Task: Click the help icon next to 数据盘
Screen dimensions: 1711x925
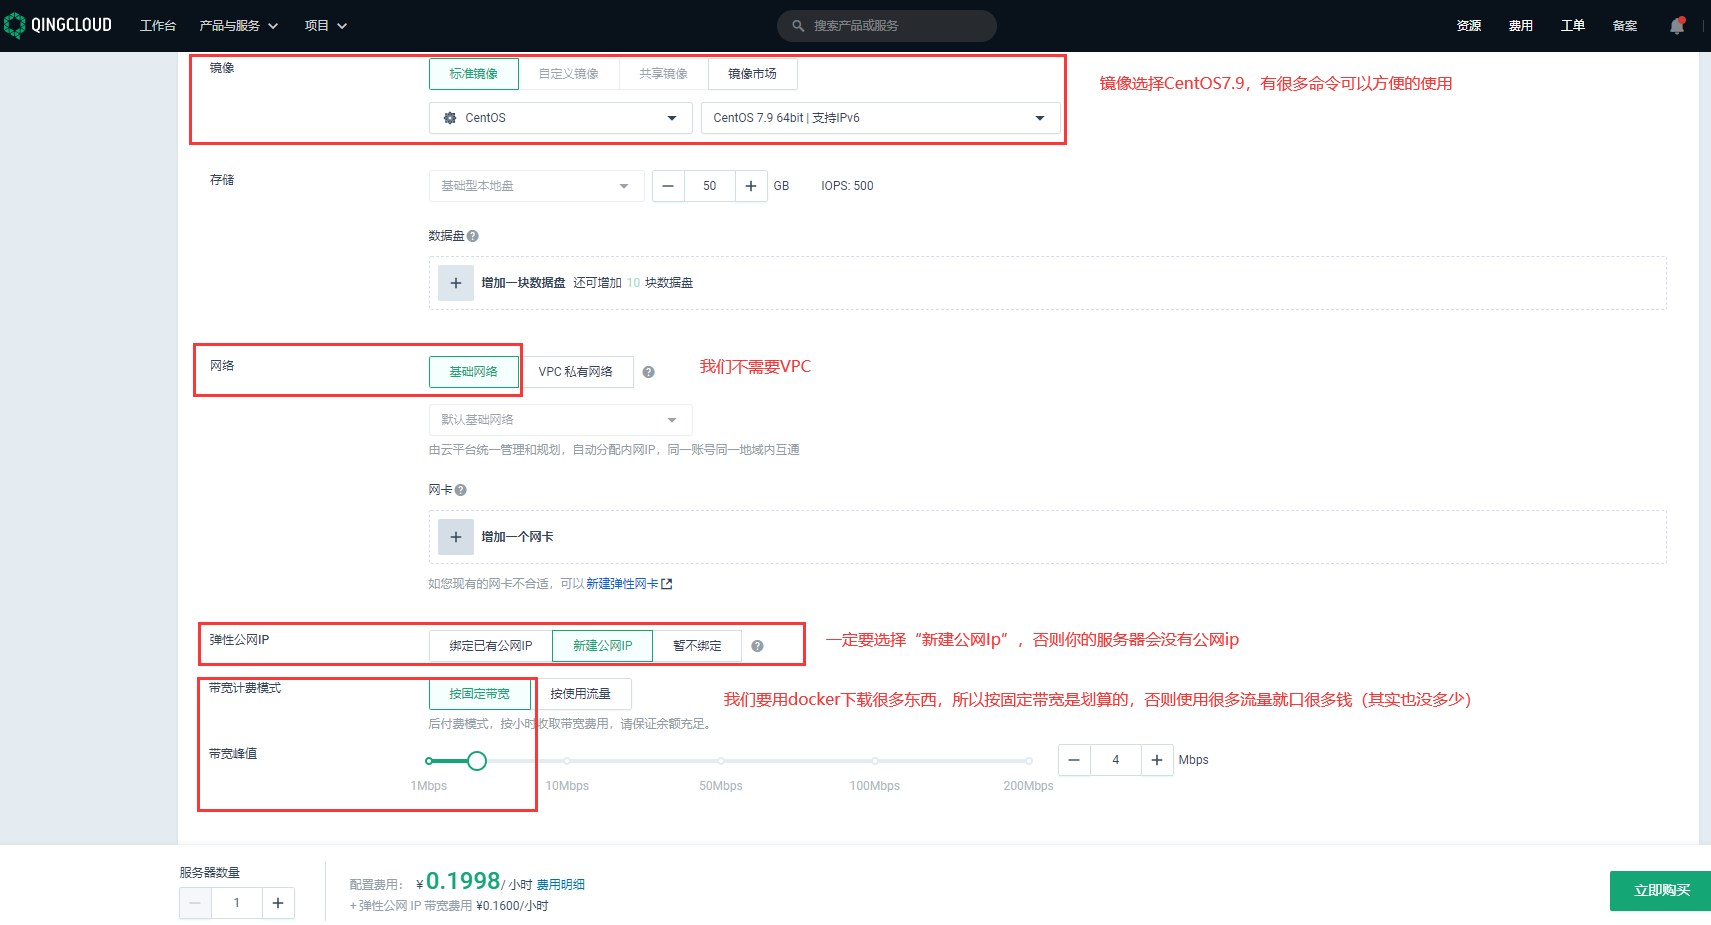Action: click(473, 236)
